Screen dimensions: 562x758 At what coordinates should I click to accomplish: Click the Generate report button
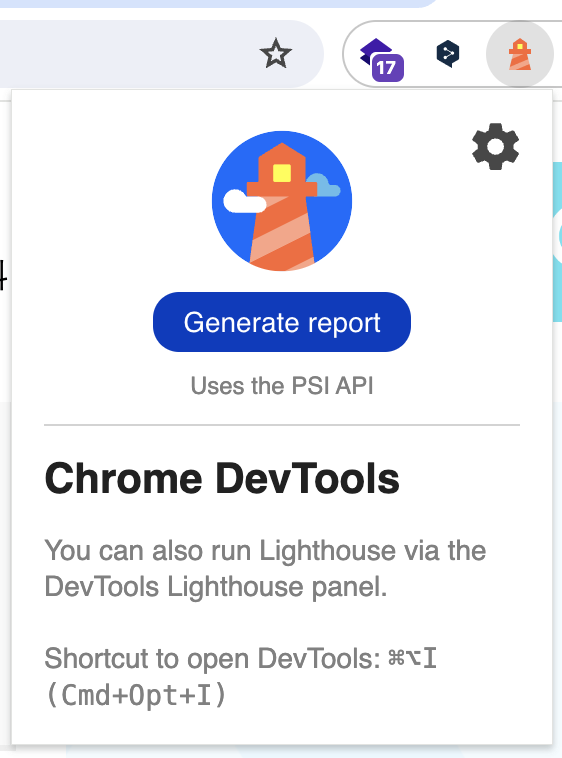(282, 322)
